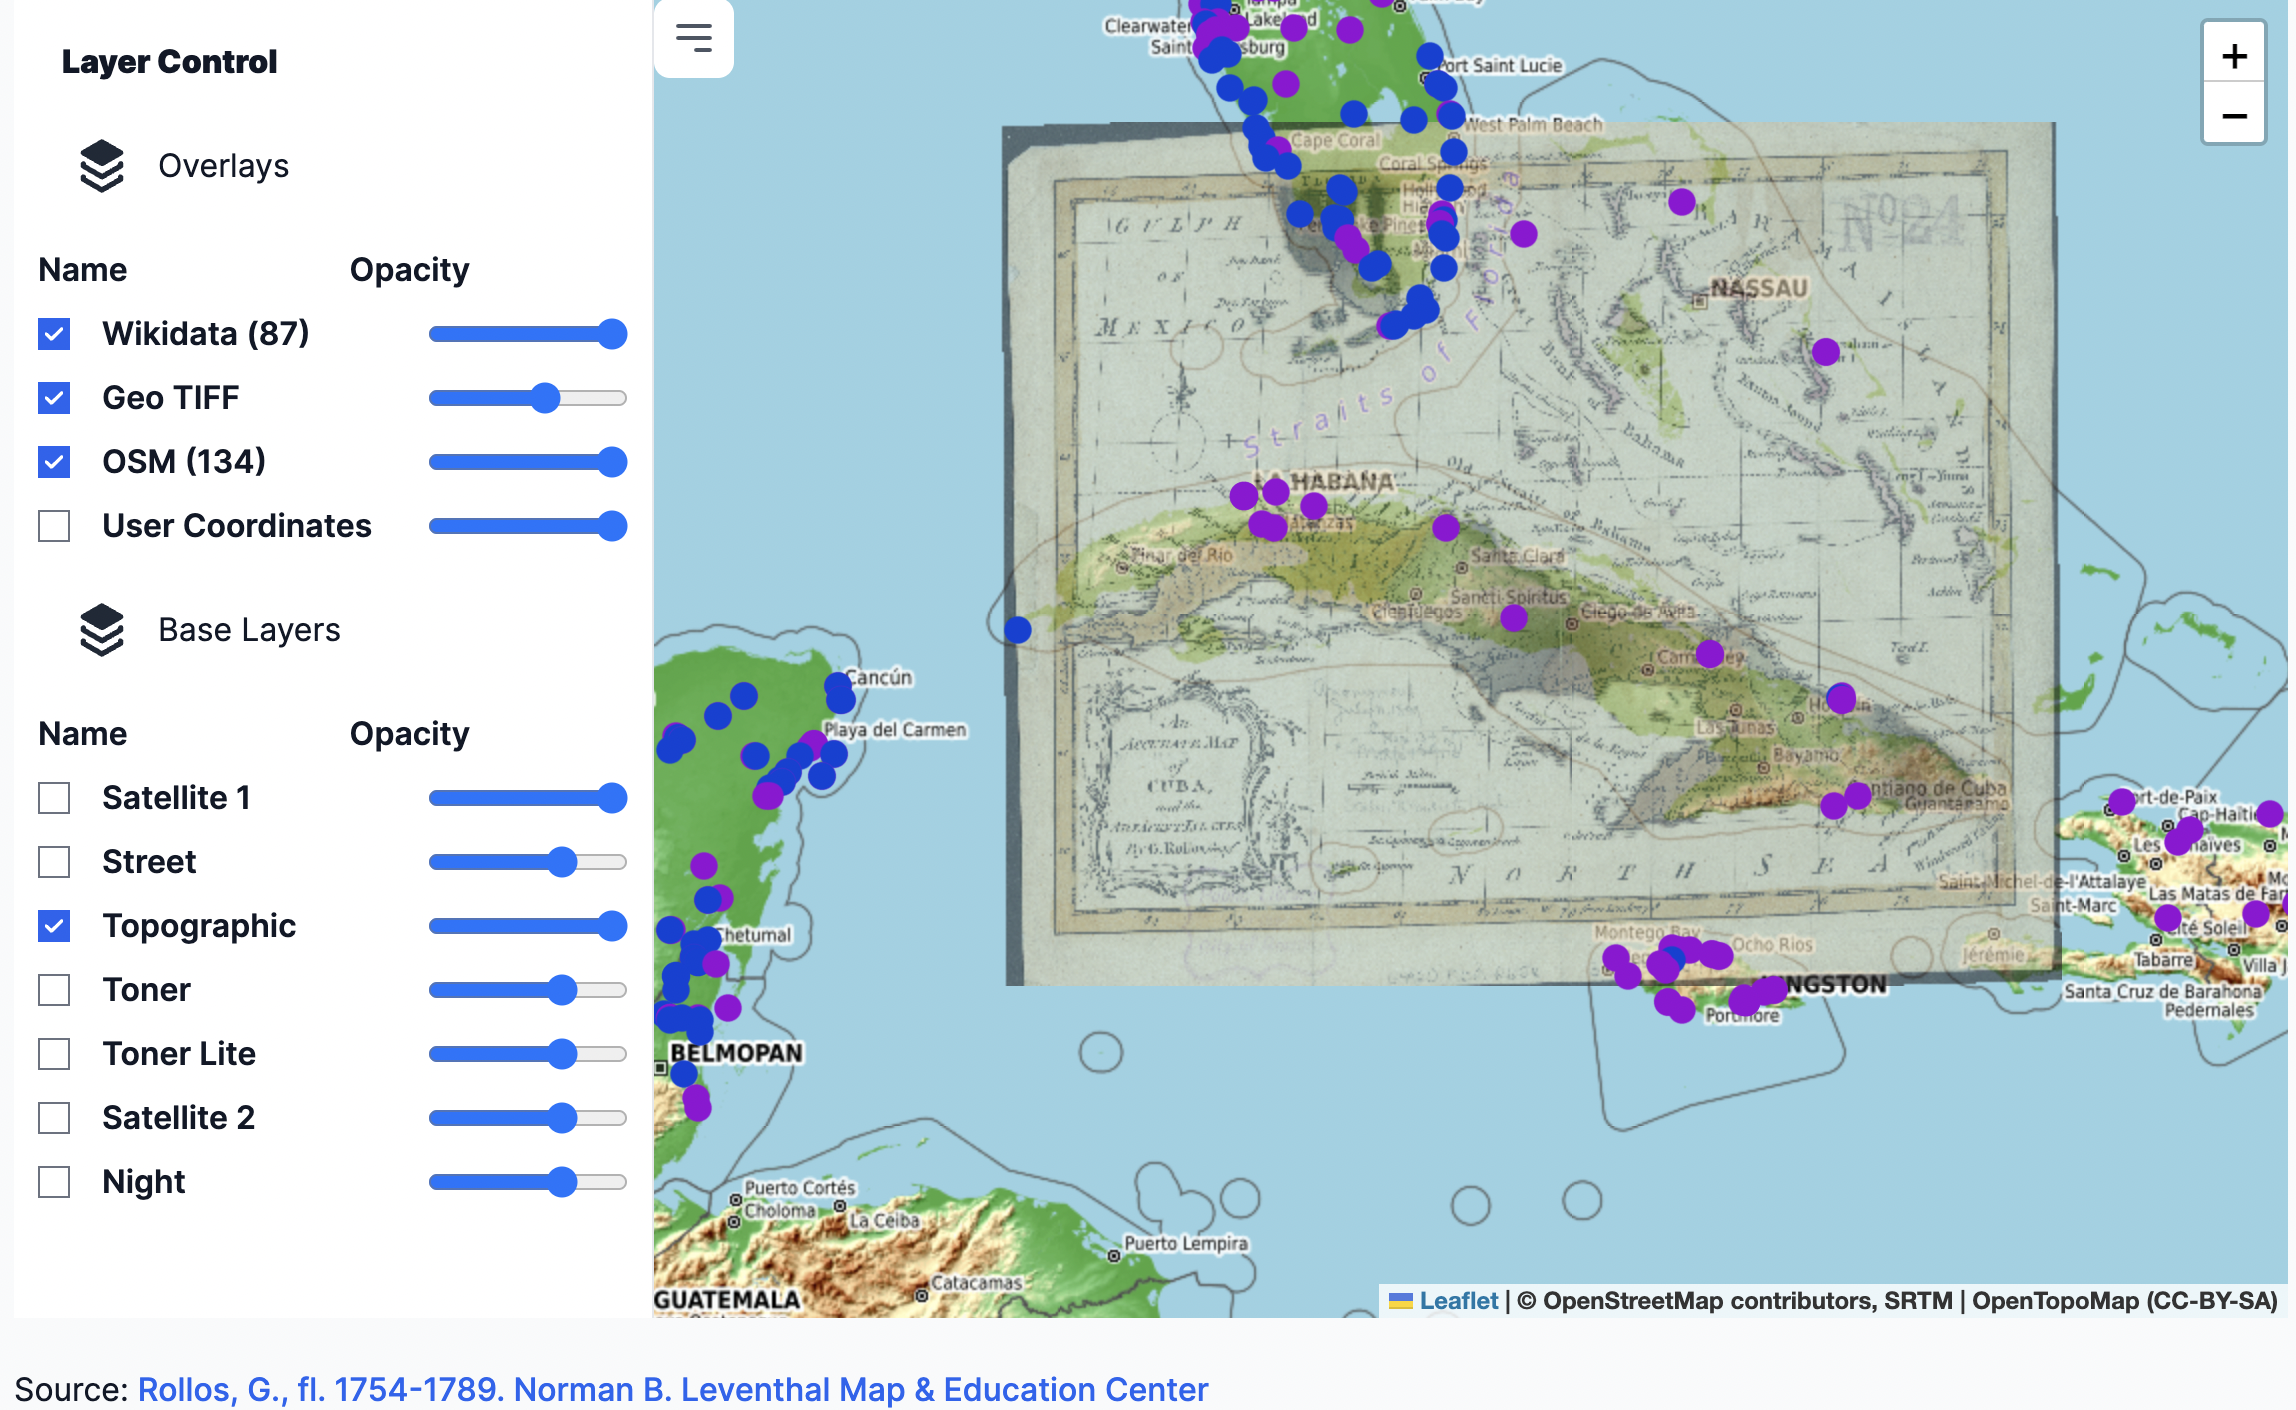Click the blue marker west of Cuba
2296x1410 pixels.
click(x=1018, y=630)
